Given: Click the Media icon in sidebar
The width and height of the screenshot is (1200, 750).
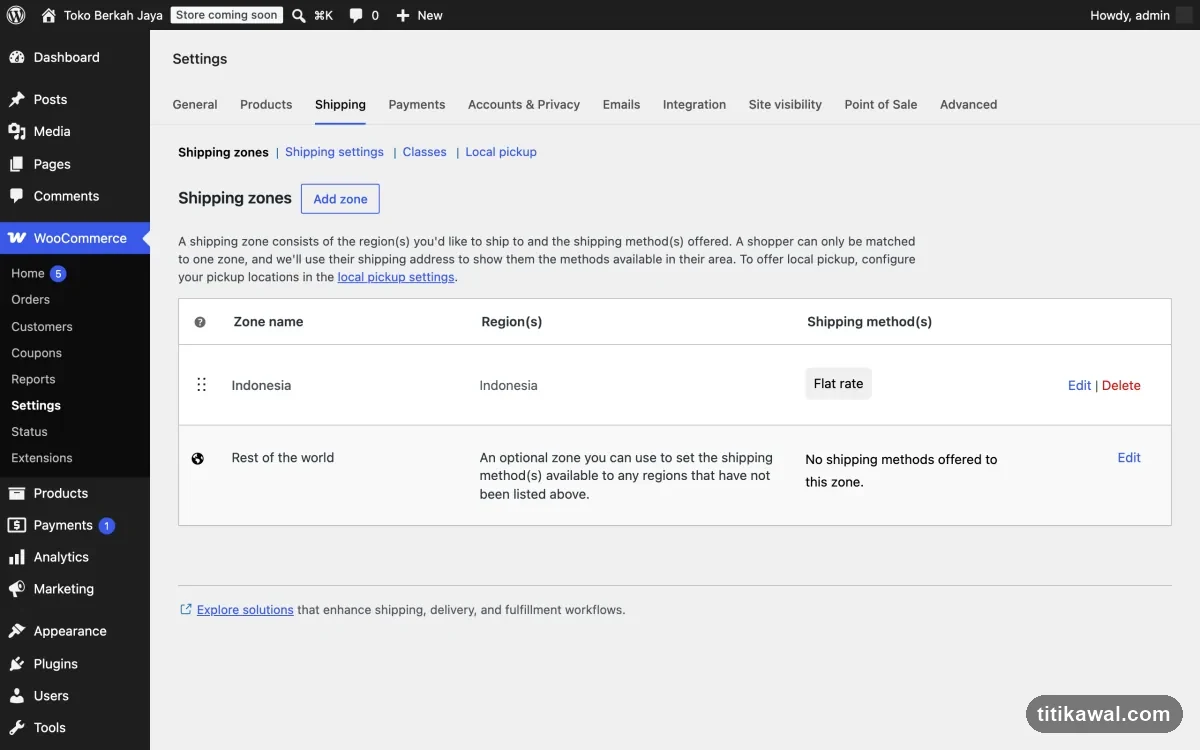Looking at the screenshot, I should pos(17,131).
